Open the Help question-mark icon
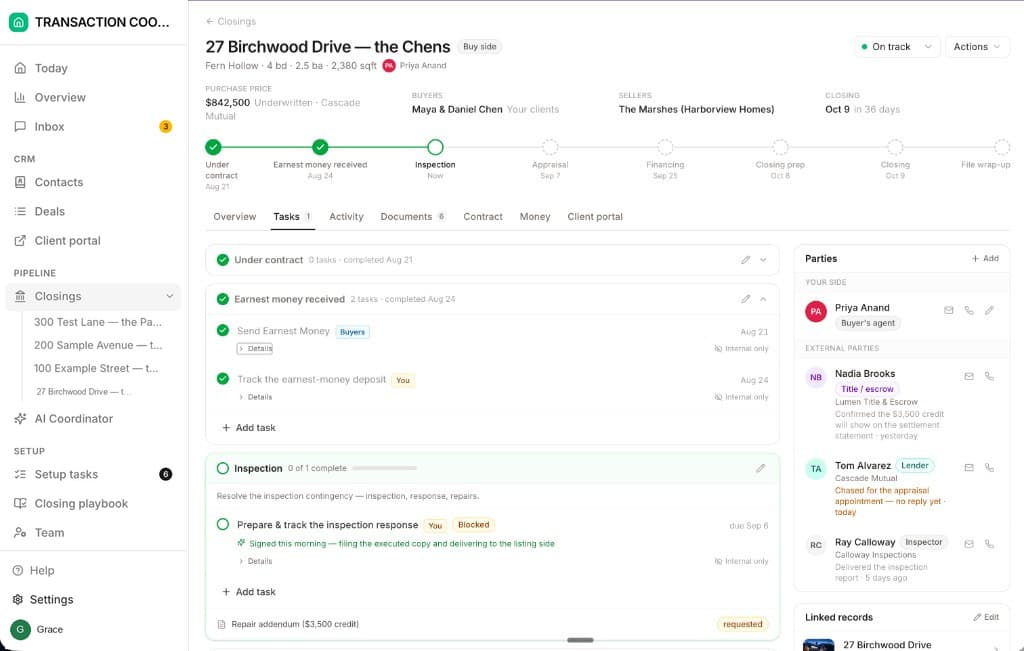This screenshot has width=1024, height=651. (18, 570)
